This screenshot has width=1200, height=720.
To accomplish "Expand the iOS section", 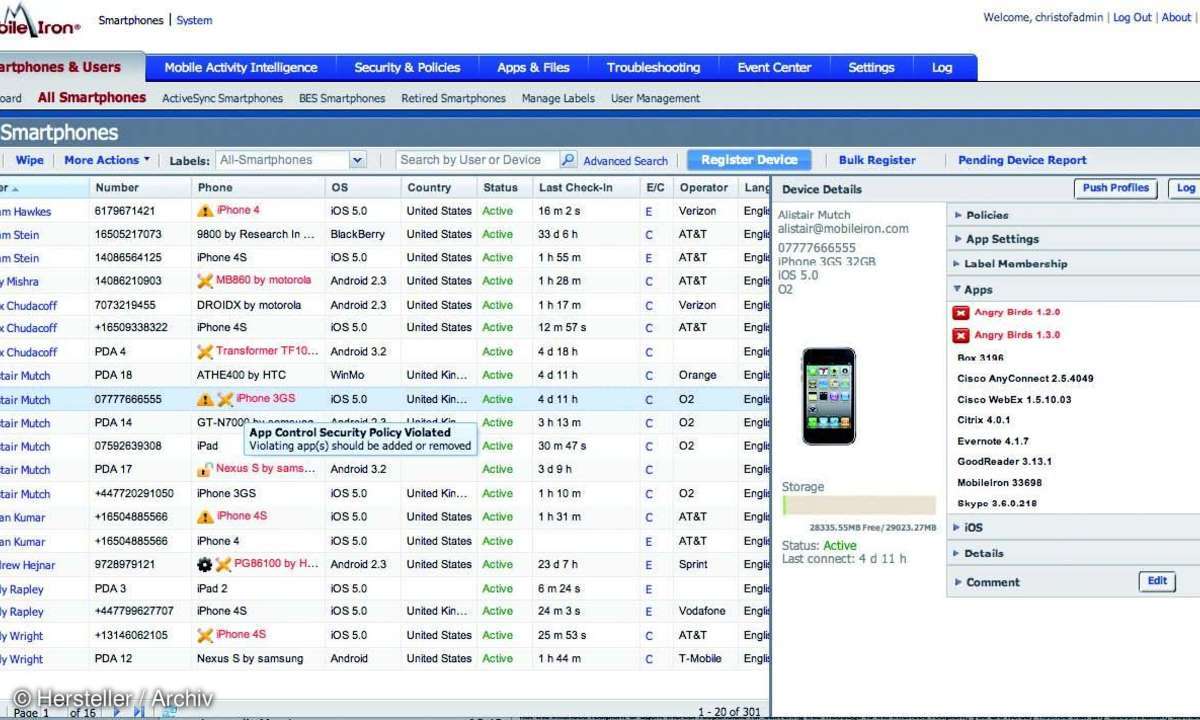I will [1073, 527].
